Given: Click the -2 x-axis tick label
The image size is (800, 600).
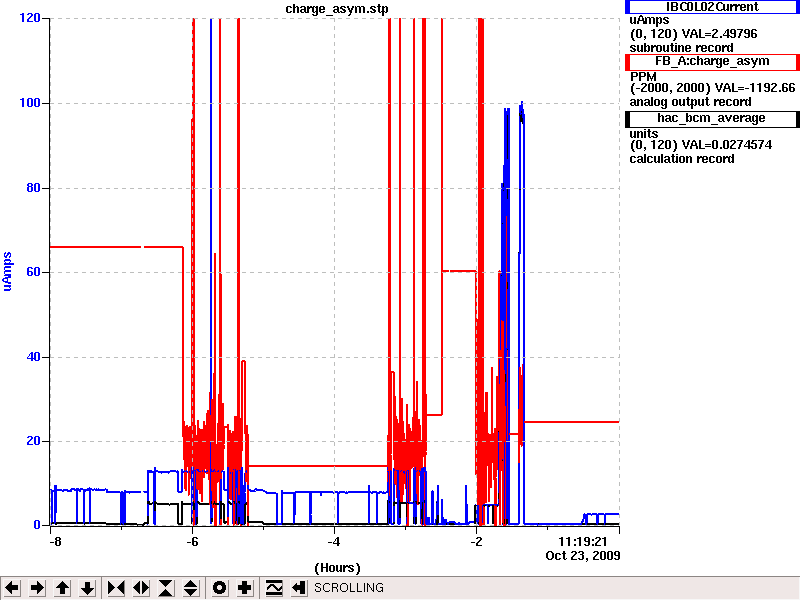Looking at the screenshot, I should pyautogui.click(x=475, y=541).
